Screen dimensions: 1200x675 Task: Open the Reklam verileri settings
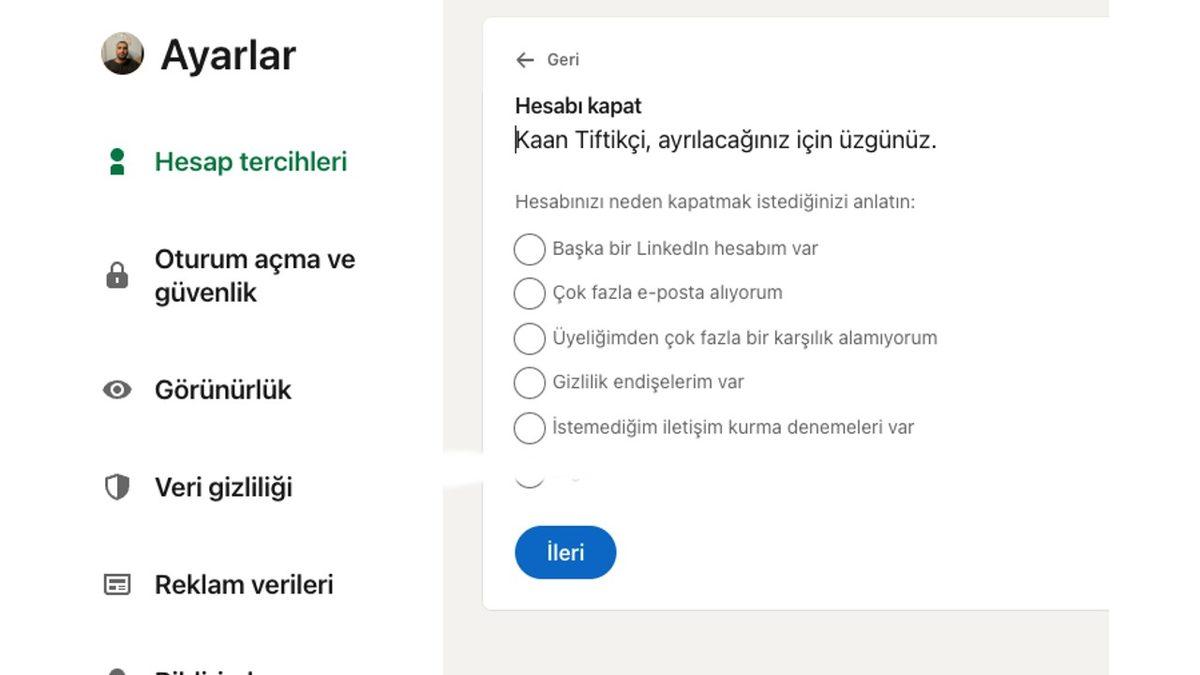(x=243, y=584)
